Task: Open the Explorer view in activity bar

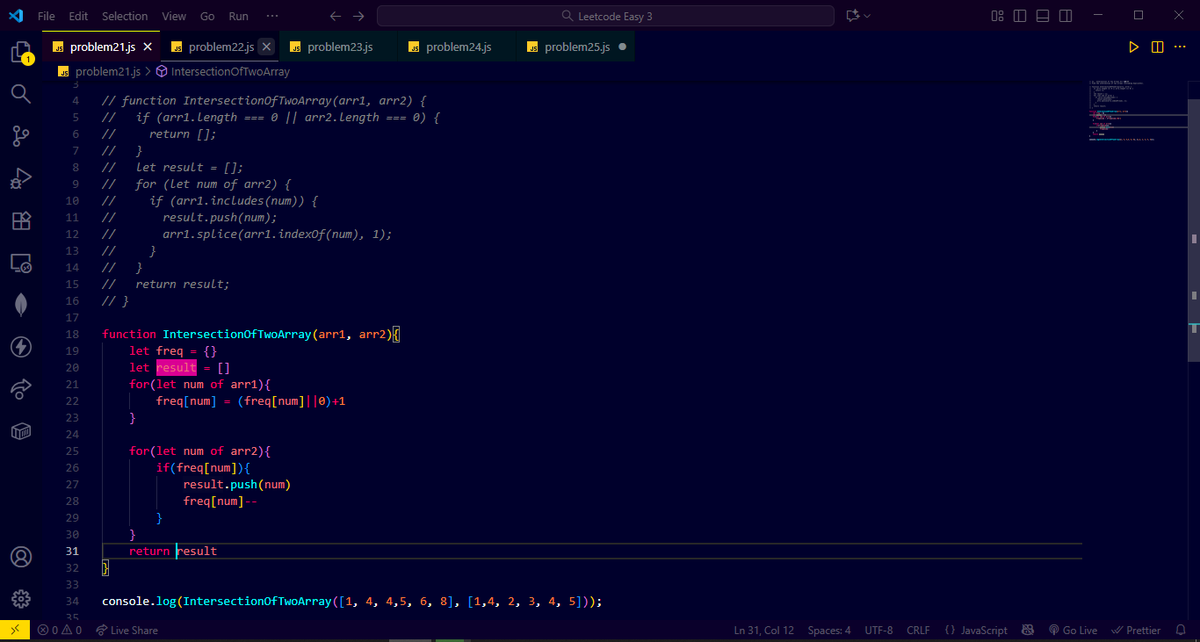Action: (21, 52)
